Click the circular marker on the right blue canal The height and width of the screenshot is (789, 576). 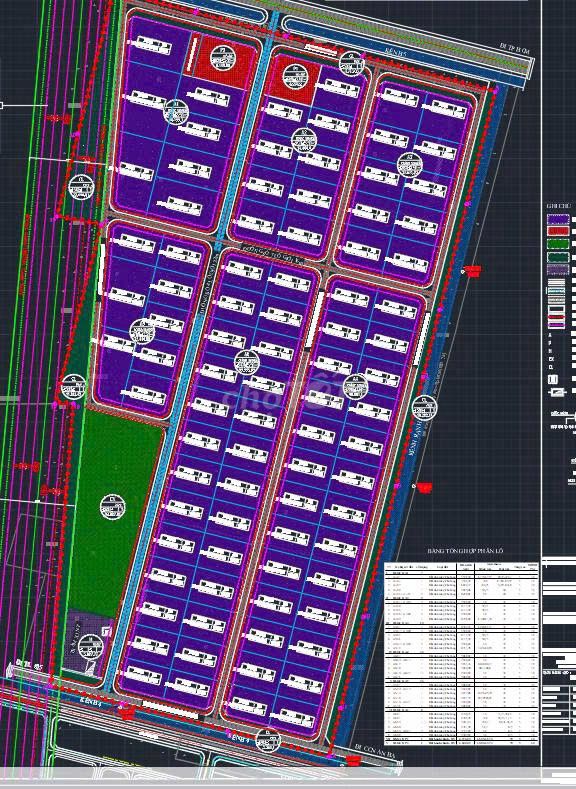pyautogui.click(x=424, y=408)
